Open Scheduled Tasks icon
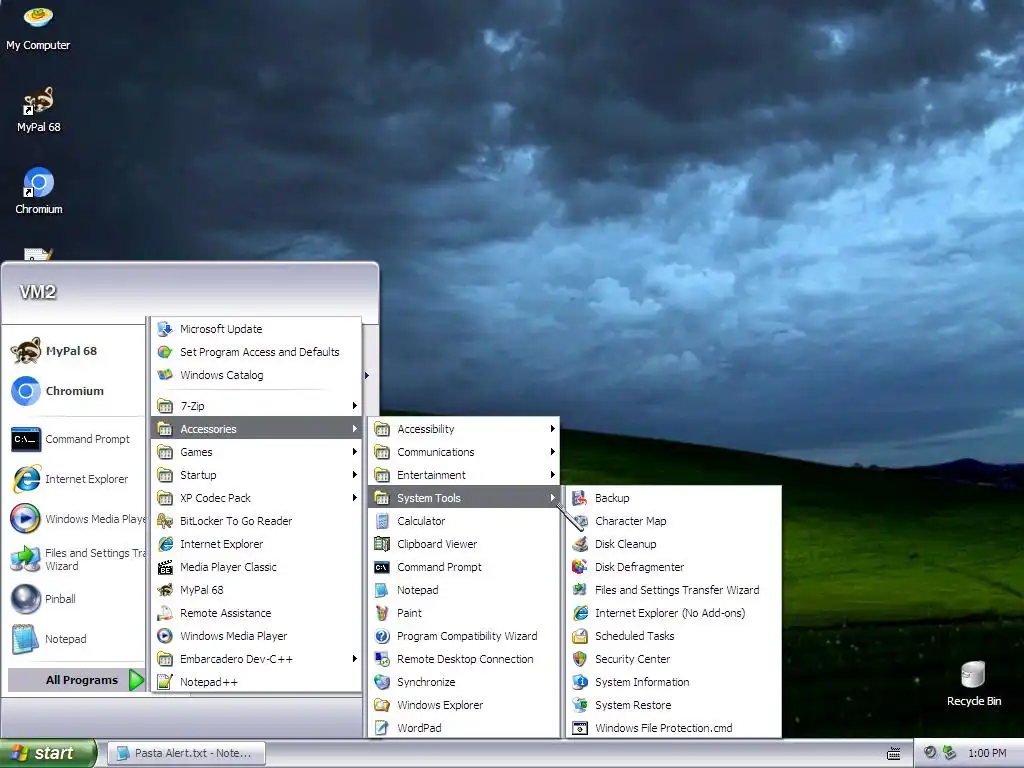 [580, 636]
